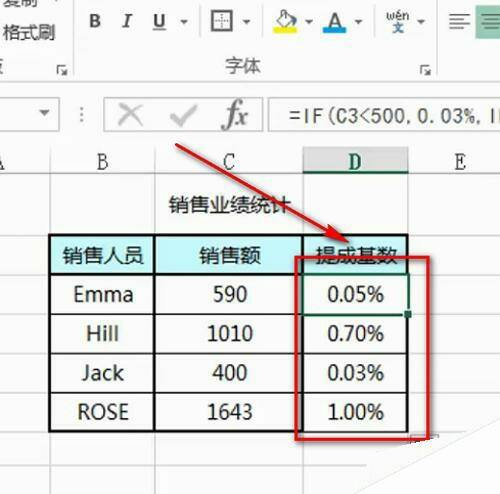Viewport: 500px width, 494px height.
Task: Select sales cell 590
Action: point(229,295)
